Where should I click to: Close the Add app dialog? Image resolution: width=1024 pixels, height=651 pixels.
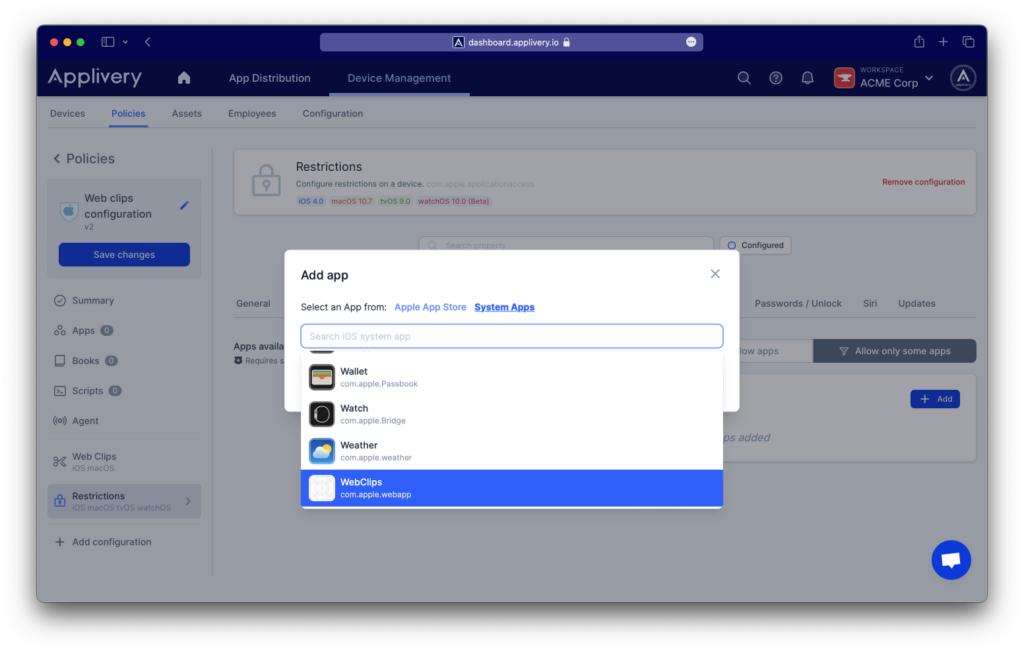click(715, 274)
